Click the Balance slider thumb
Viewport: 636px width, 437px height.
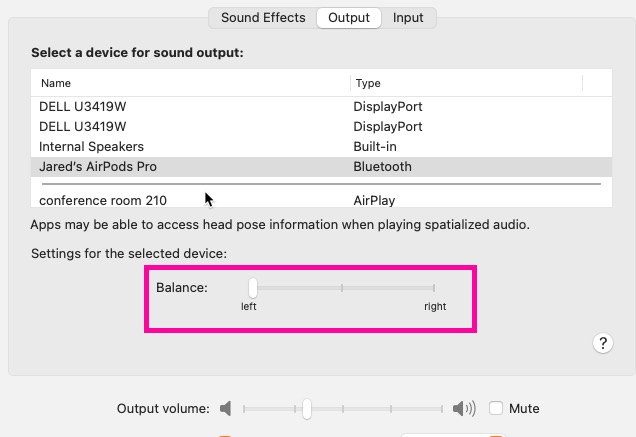tap(253, 288)
